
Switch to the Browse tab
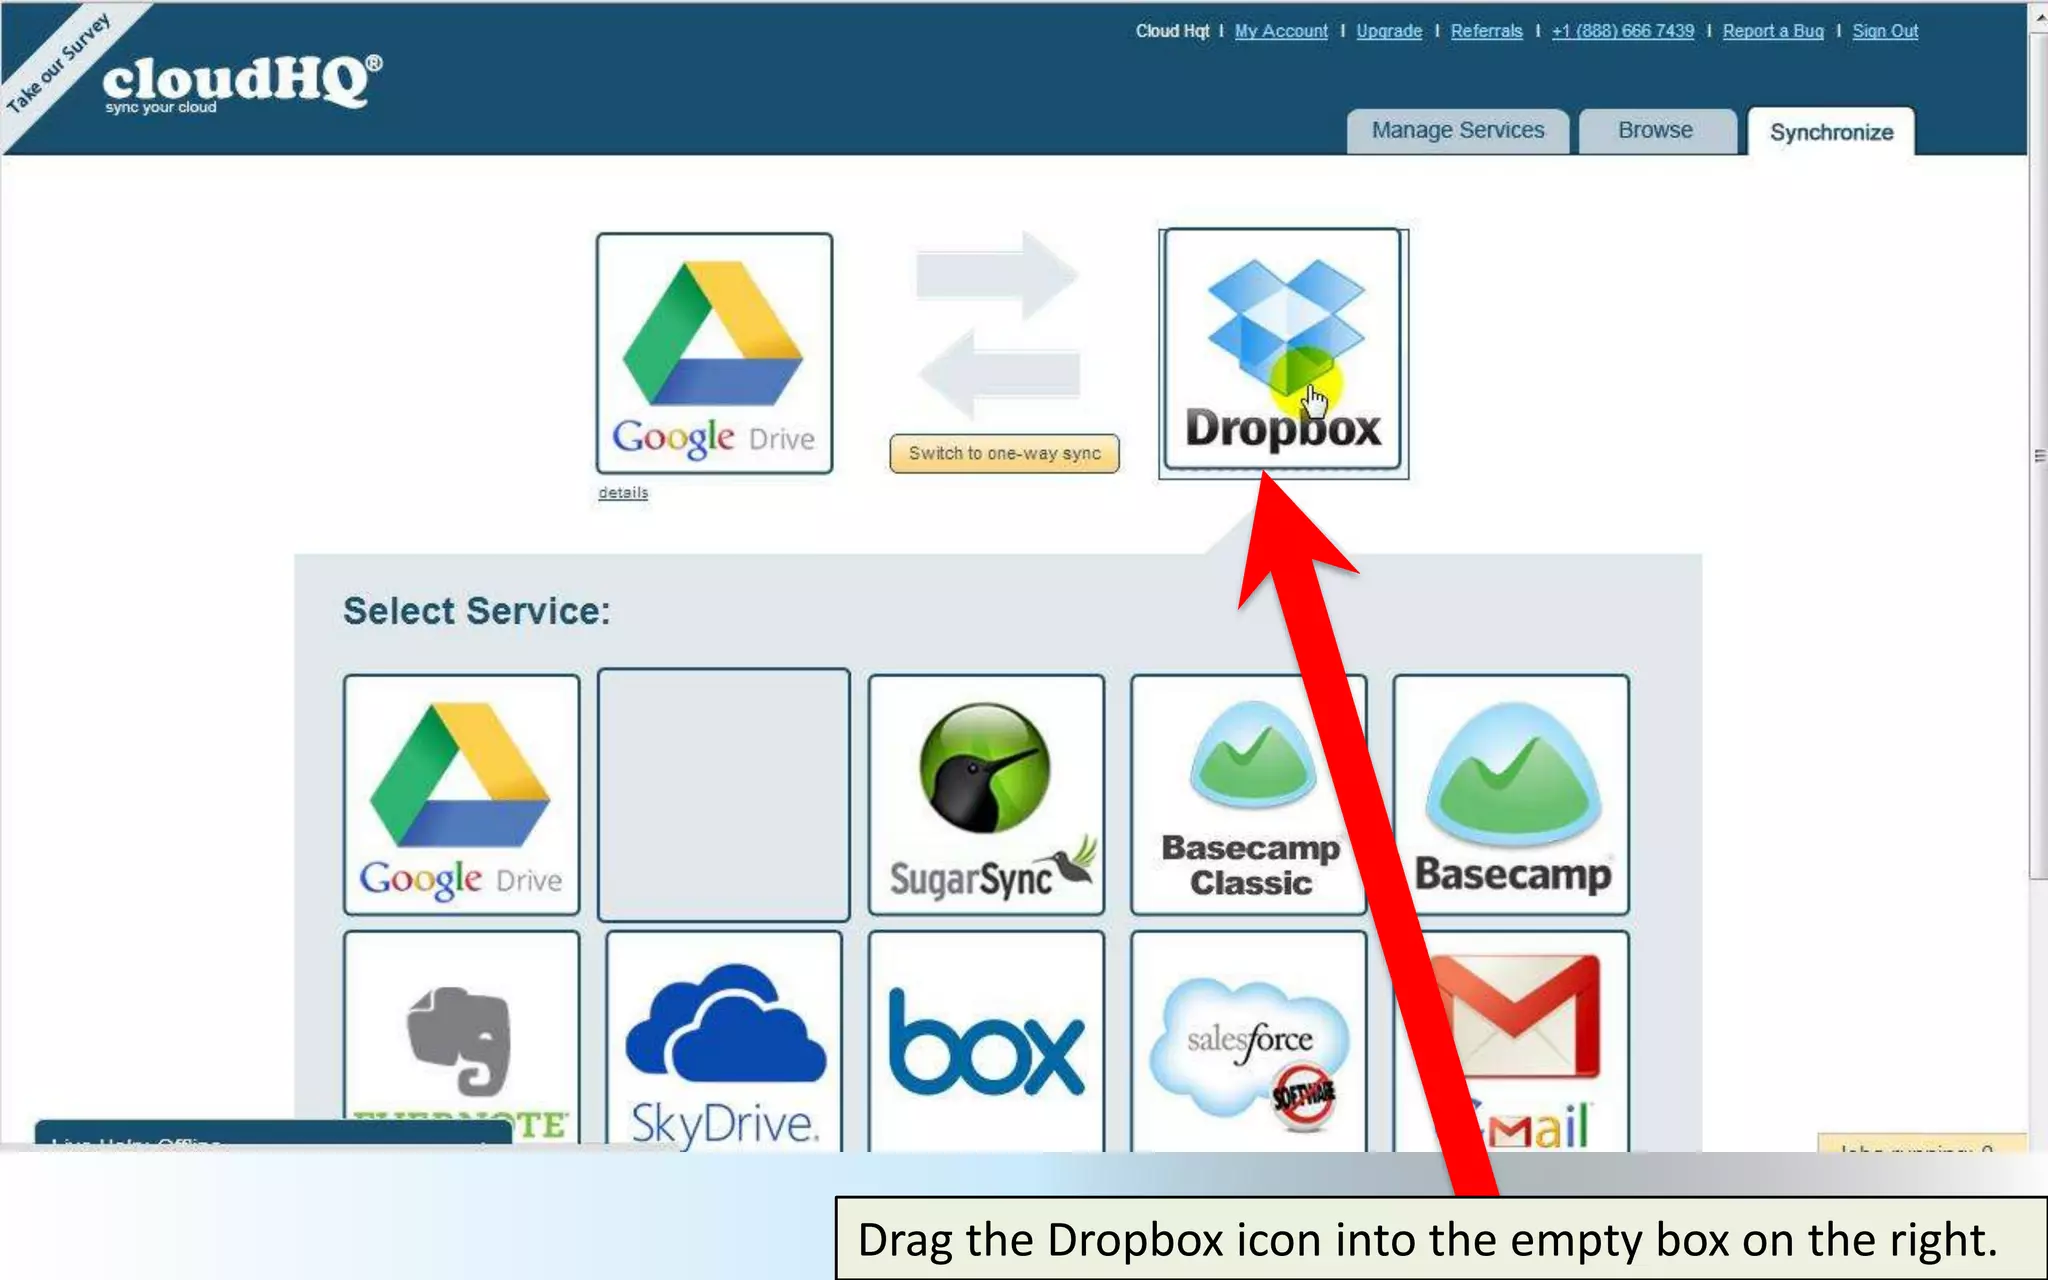click(1655, 131)
